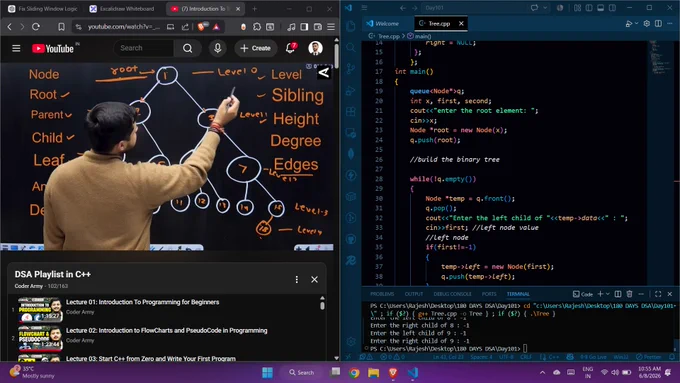Open a new browser tab with plus
680x383 pixels.
(x=255, y=9)
